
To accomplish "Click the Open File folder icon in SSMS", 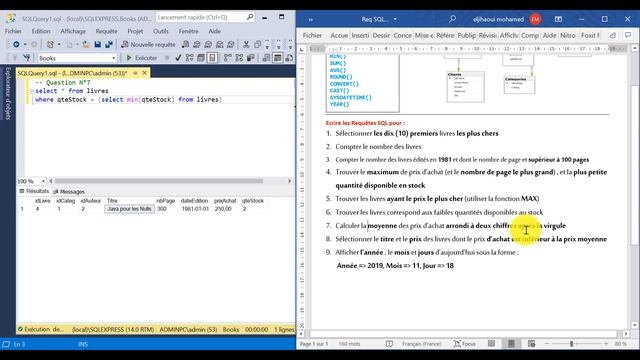I will pos(86,44).
